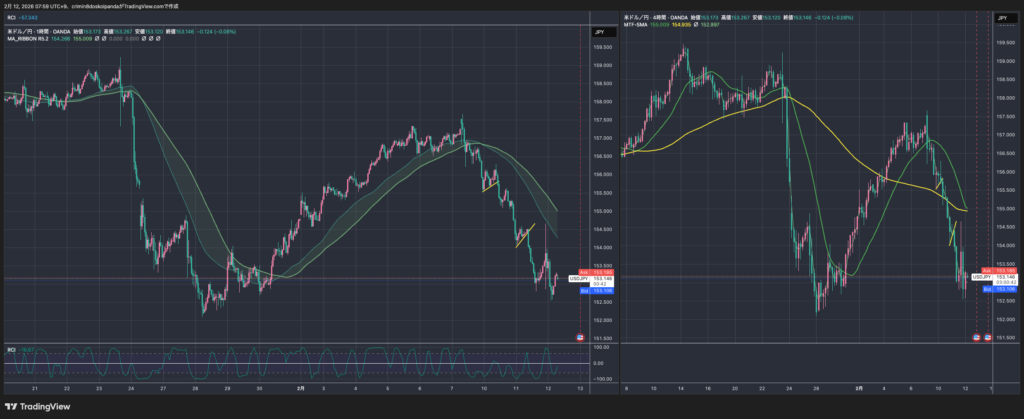The height and width of the screenshot is (419, 1024).
Task: Click the red Ask price label on left chart
Action: tap(597, 271)
